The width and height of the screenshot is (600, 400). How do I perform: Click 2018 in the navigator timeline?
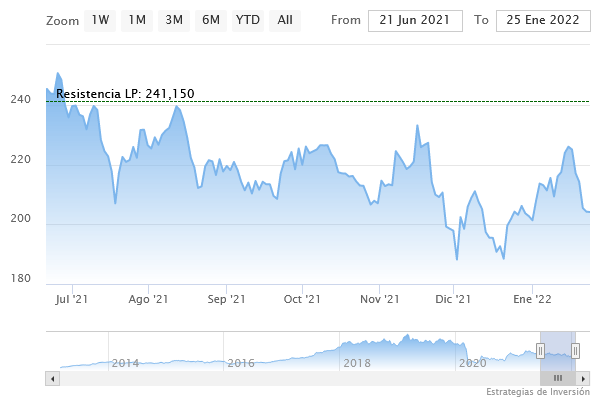tap(357, 363)
